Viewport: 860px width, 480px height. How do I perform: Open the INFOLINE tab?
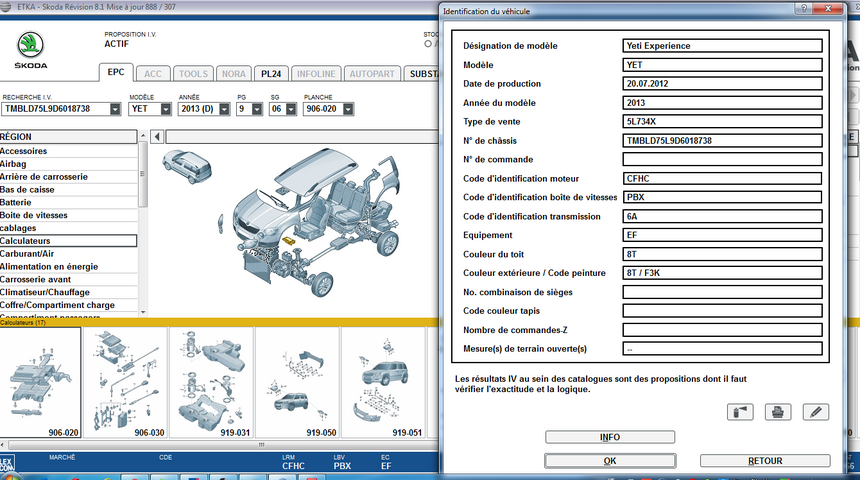[x=316, y=74]
